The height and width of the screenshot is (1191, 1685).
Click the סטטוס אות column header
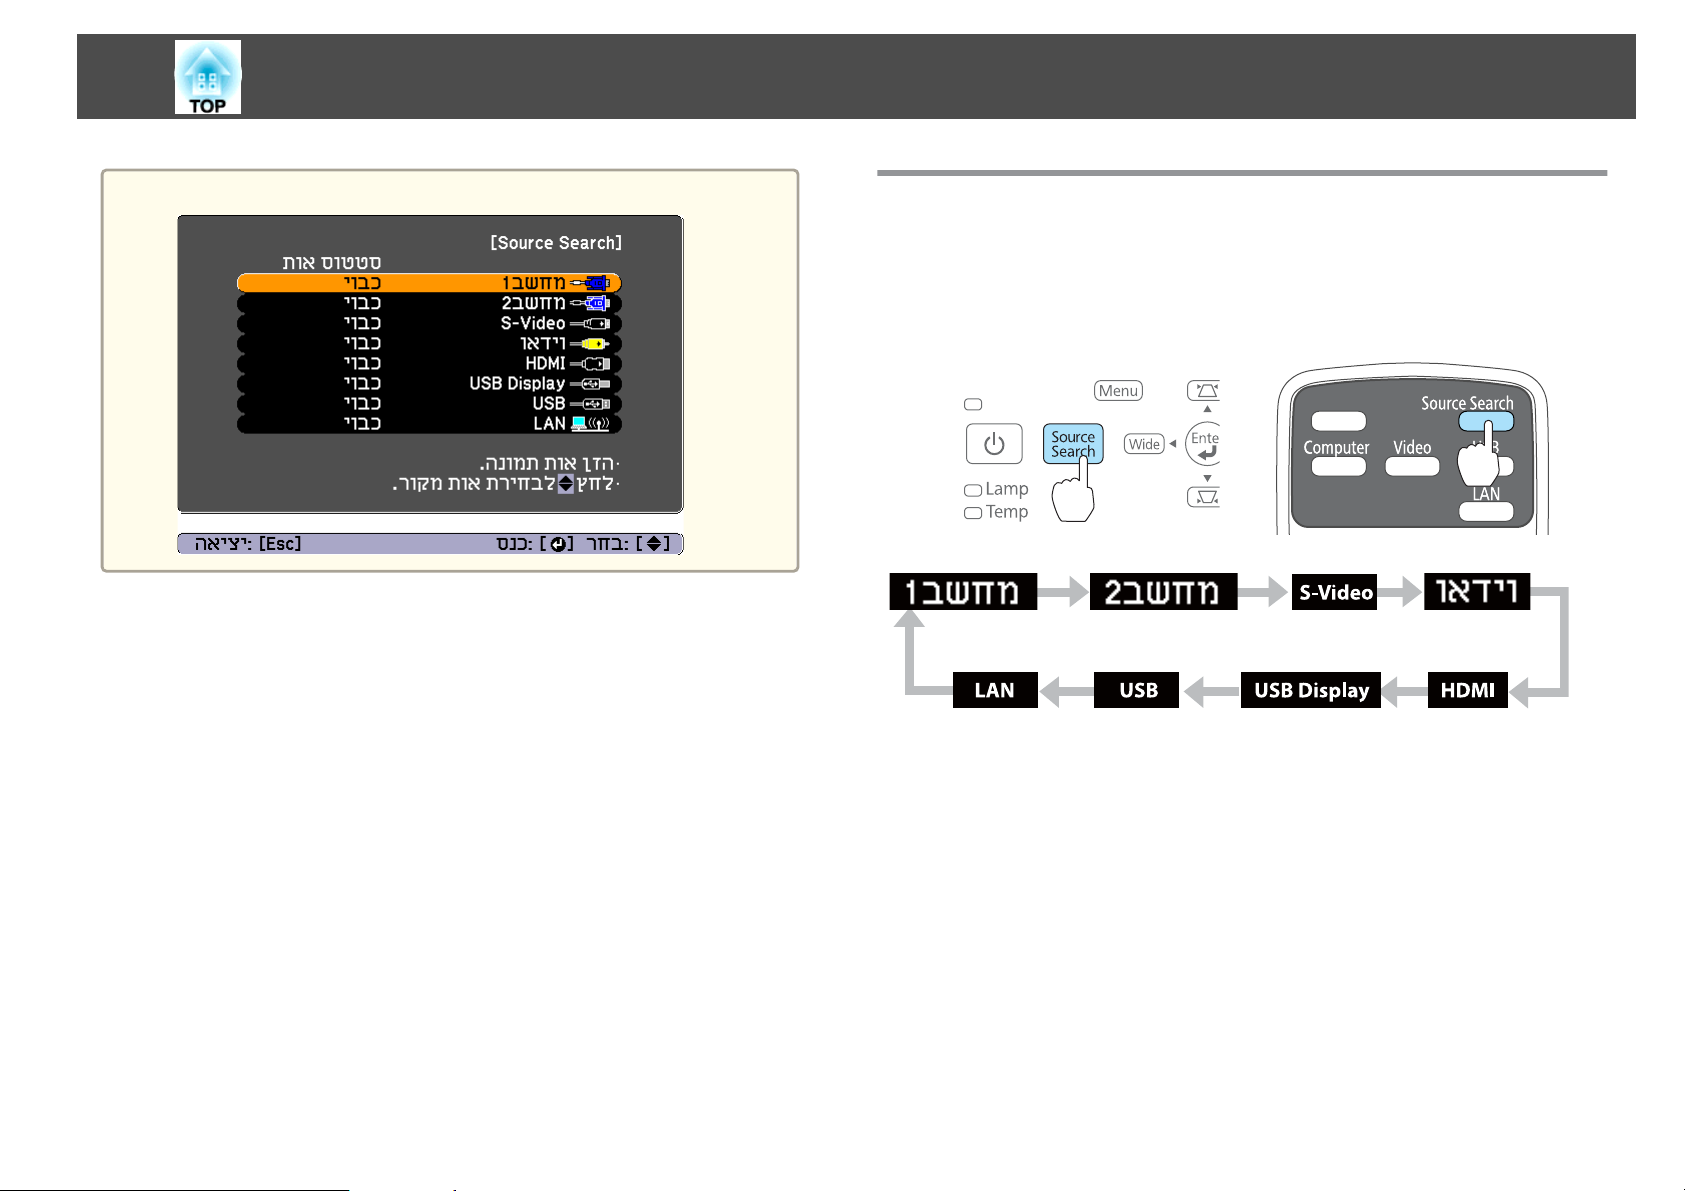332,263
